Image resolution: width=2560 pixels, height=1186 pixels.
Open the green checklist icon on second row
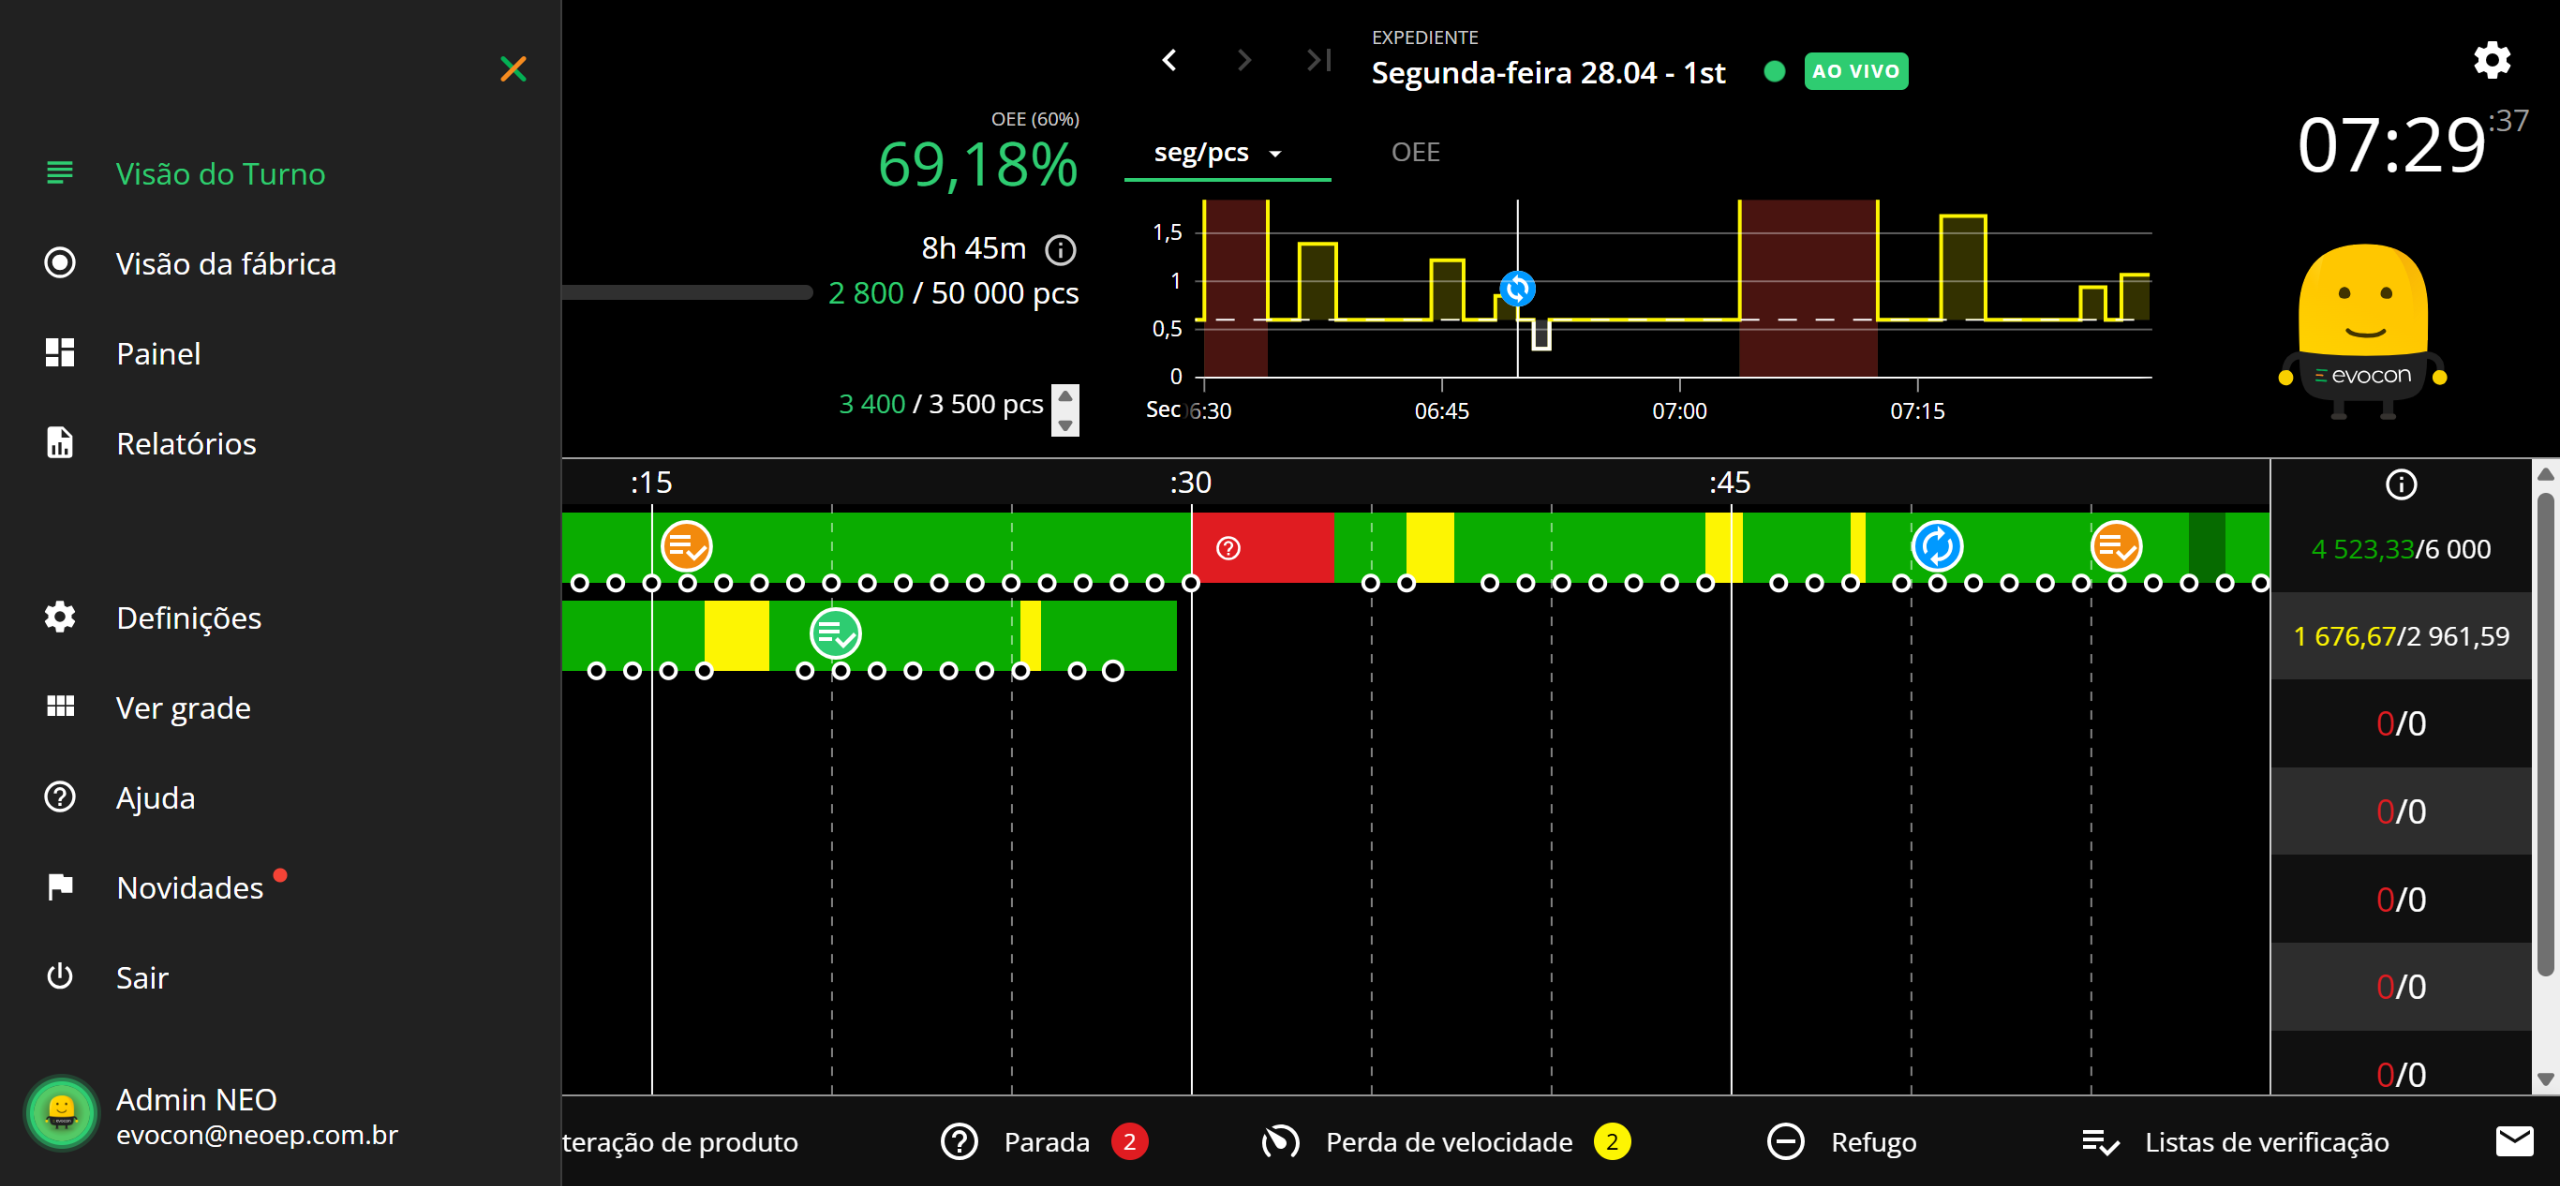pos(835,634)
